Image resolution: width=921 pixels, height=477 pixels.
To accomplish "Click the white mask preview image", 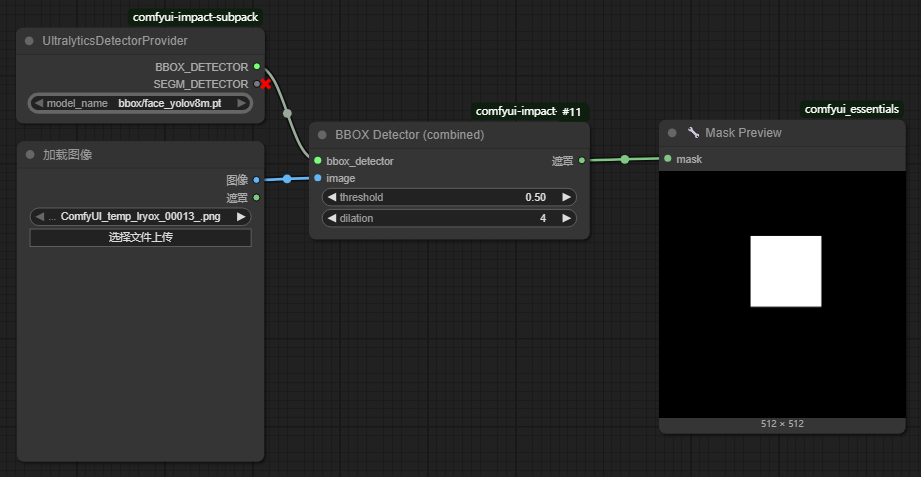I will pos(785,271).
